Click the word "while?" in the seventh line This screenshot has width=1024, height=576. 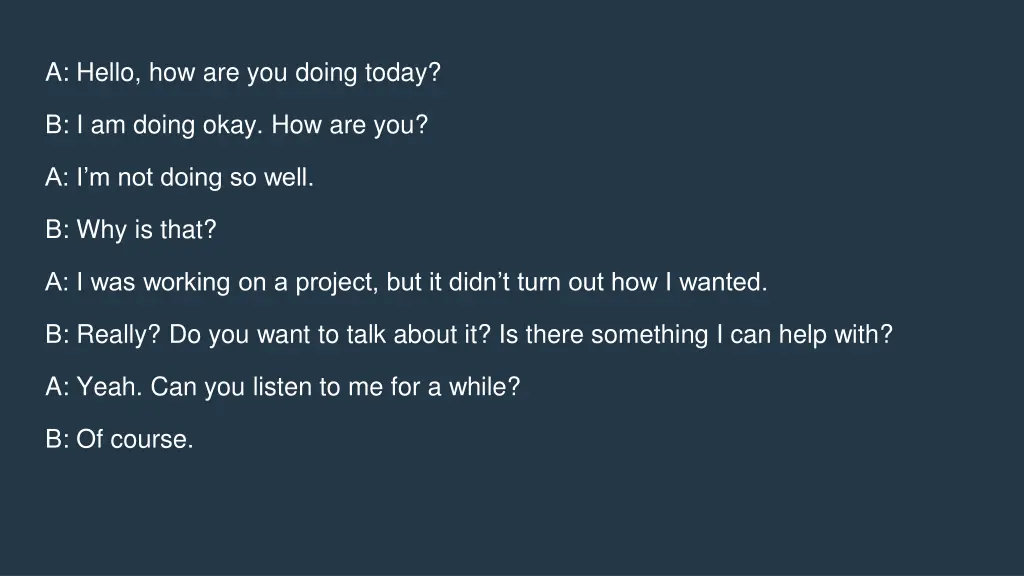[484, 387]
